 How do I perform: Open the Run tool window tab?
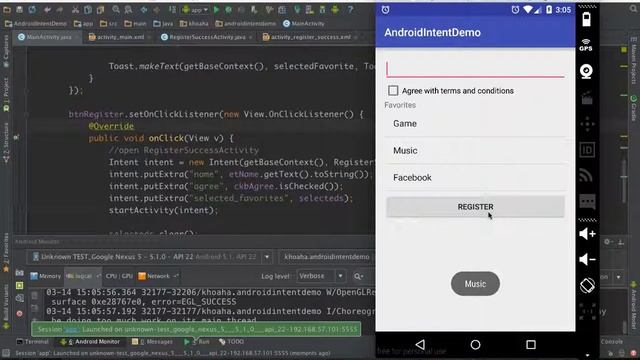(x=197, y=341)
